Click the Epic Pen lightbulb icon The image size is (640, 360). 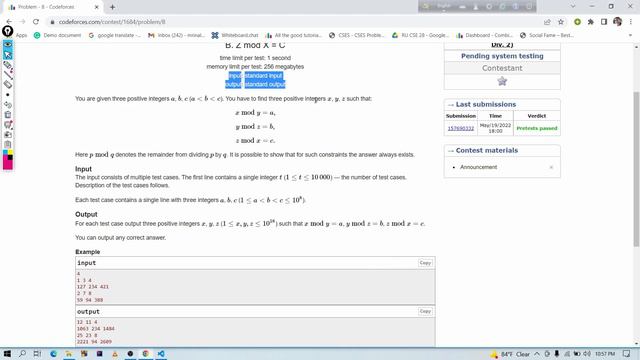point(7,31)
